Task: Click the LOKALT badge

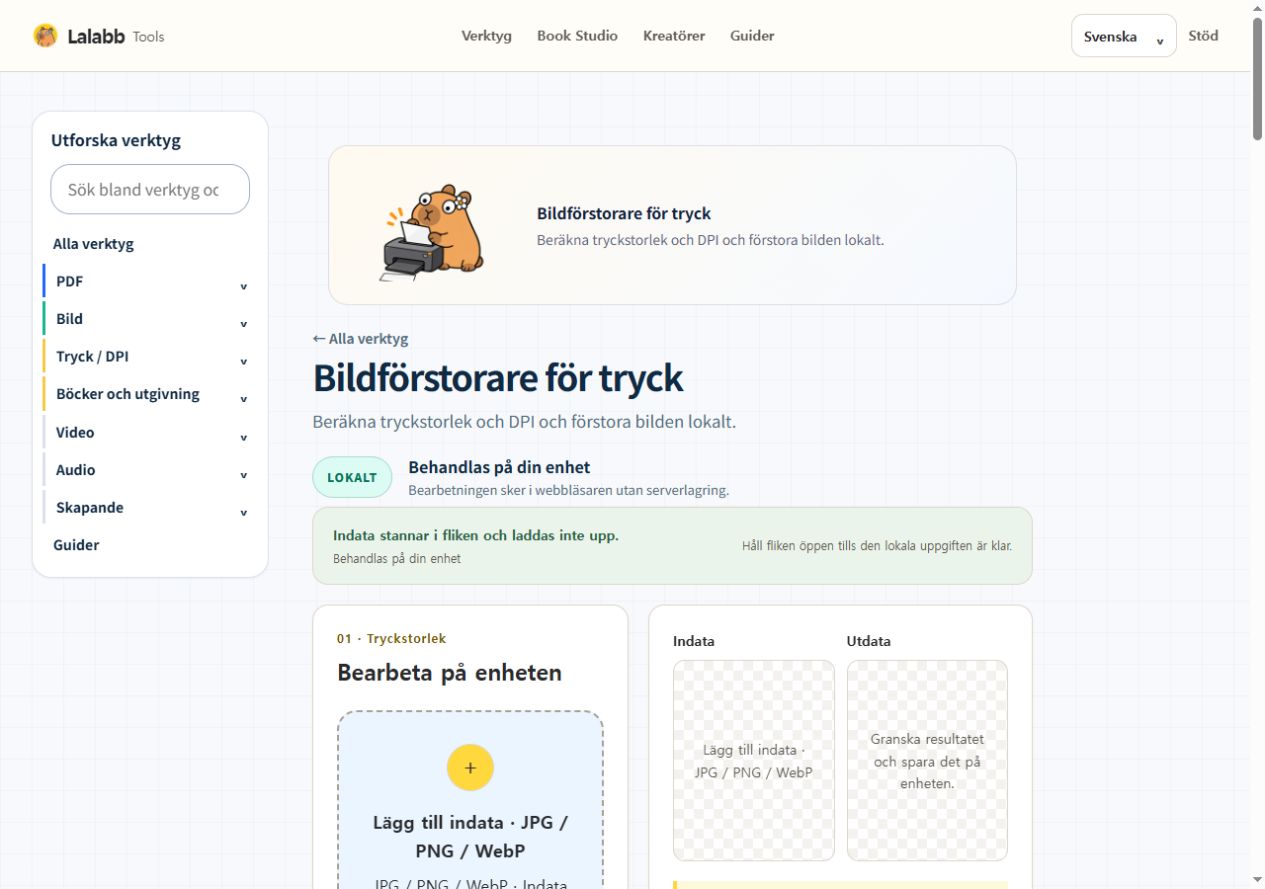Action: coord(352,477)
